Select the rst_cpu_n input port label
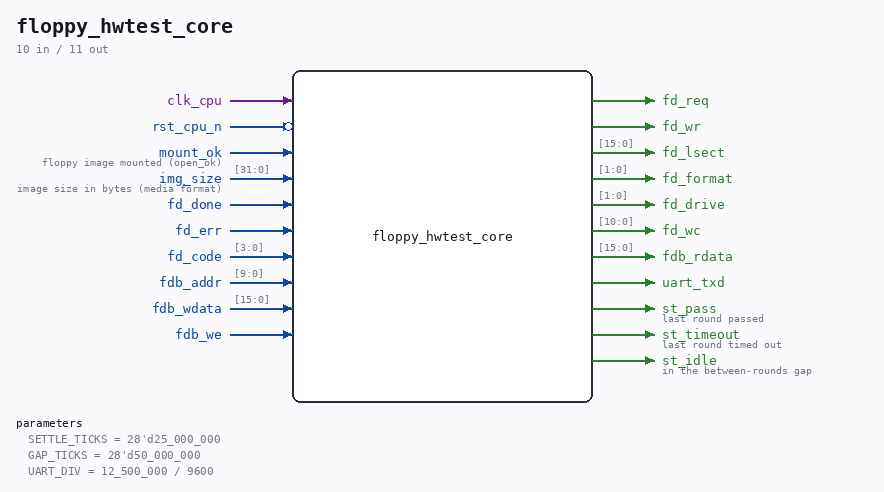 (x=187, y=127)
